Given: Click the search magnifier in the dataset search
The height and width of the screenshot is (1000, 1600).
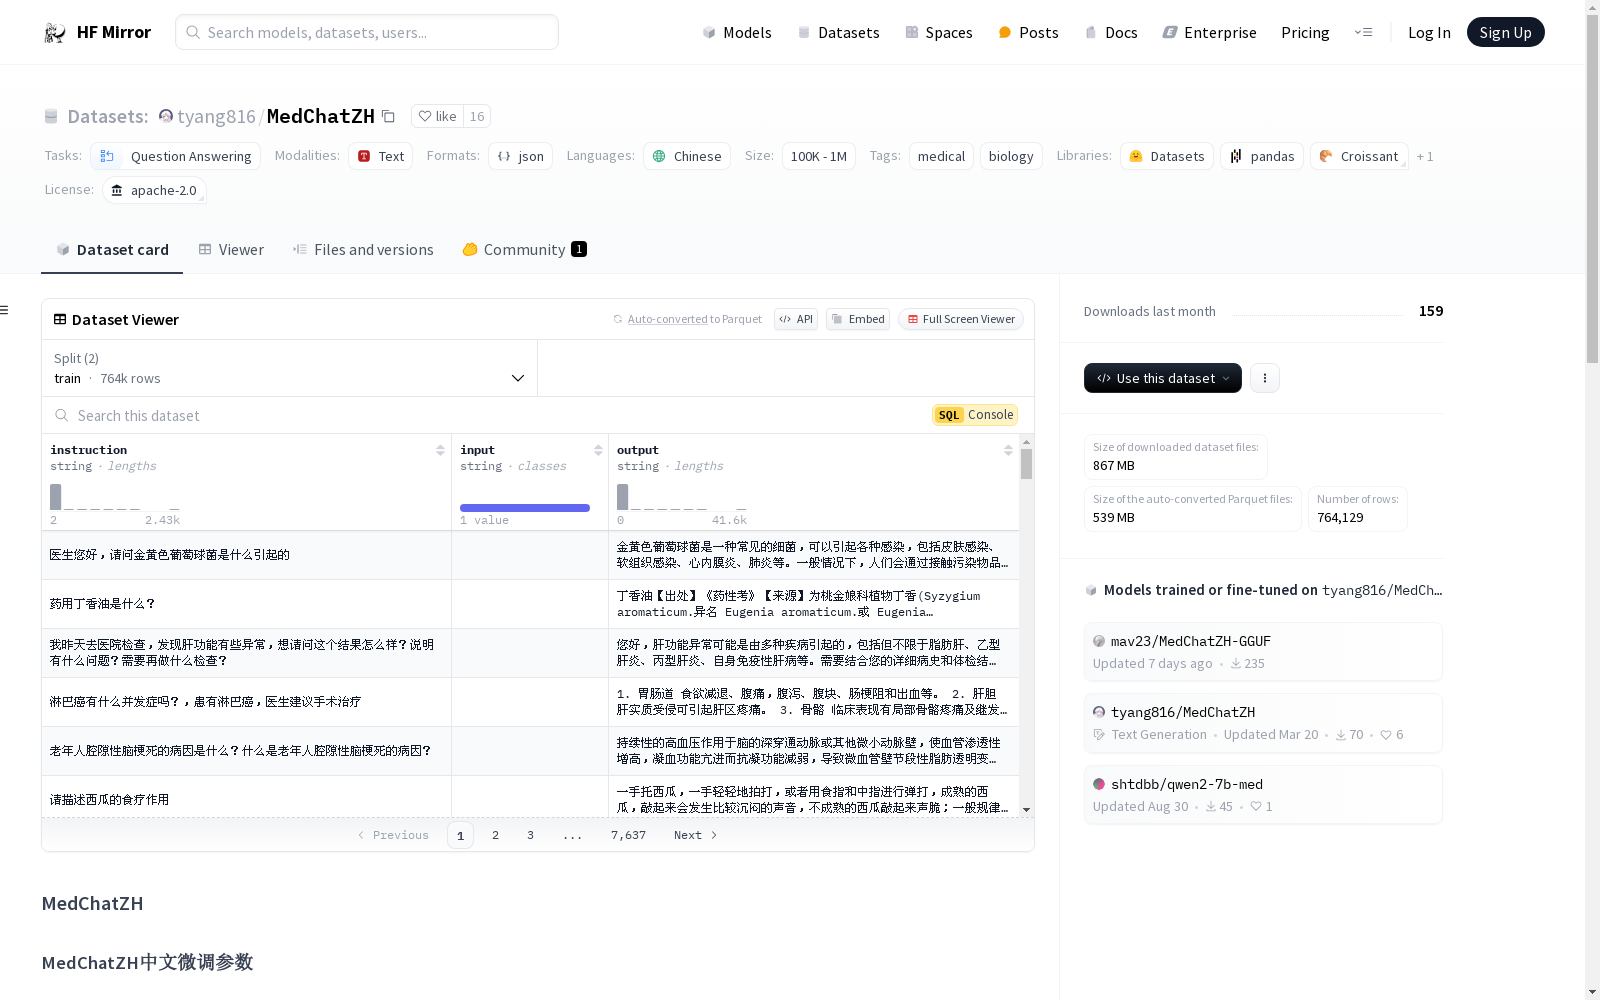Looking at the screenshot, I should (62, 415).
